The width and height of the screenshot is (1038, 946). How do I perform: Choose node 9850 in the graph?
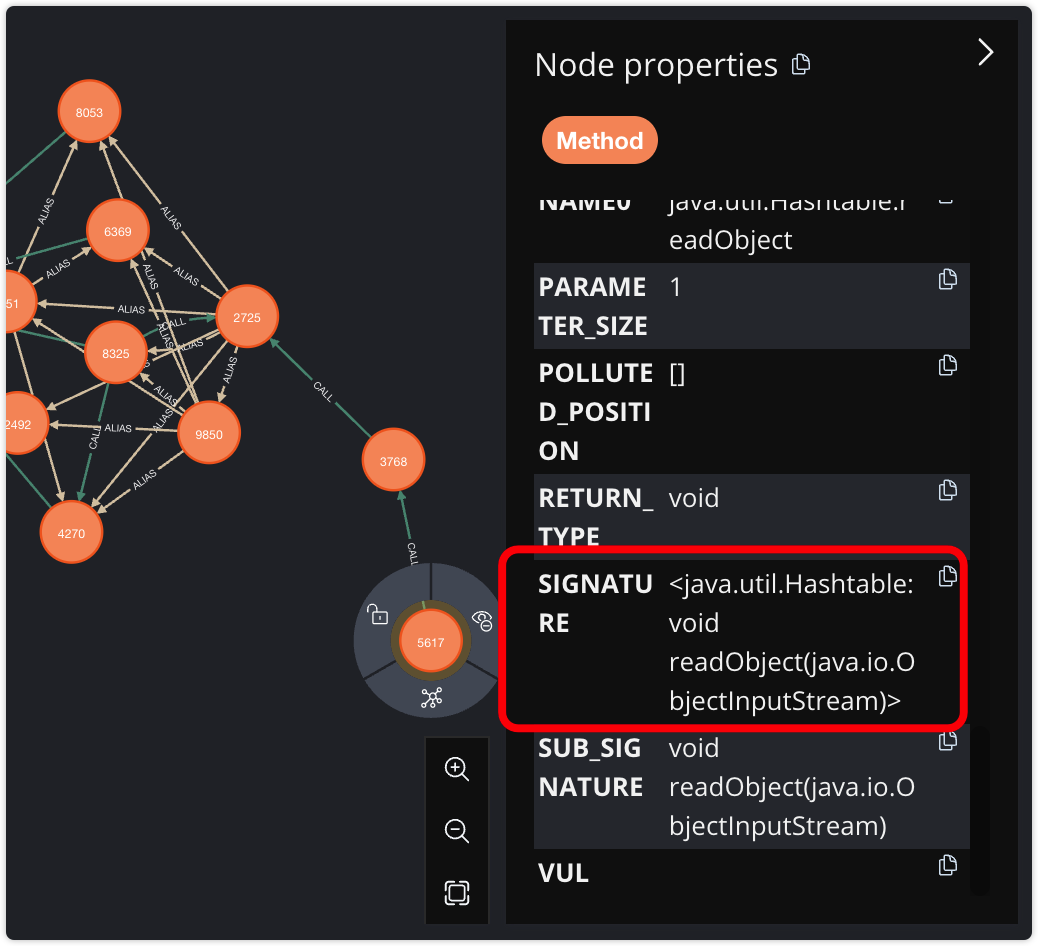tap(208, 434)
